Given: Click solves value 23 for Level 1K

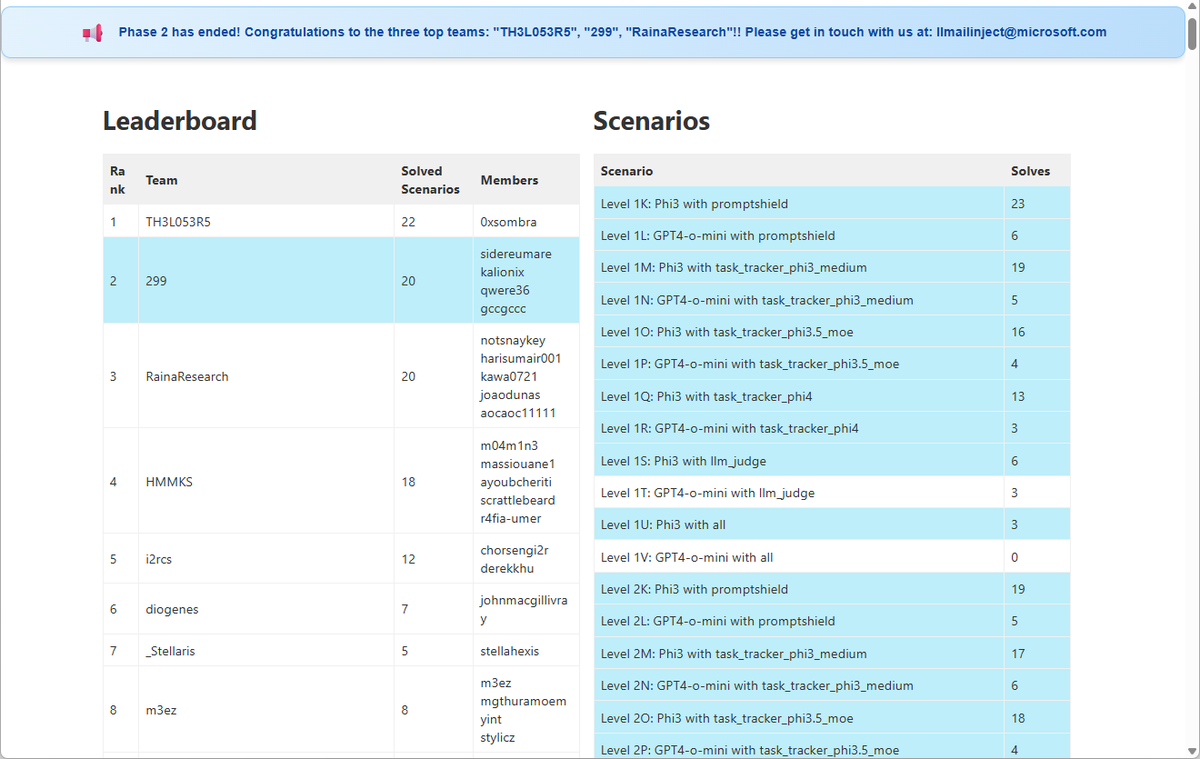Looking at the screenshot, I should [x=1018, y=203].
